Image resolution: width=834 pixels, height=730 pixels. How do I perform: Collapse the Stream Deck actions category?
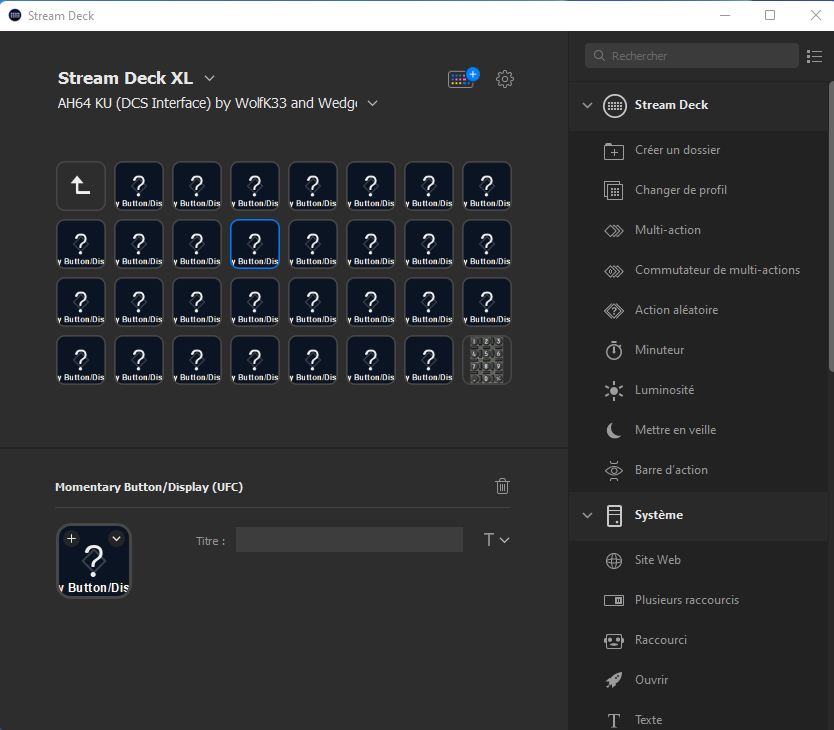[x=587, y=105]
